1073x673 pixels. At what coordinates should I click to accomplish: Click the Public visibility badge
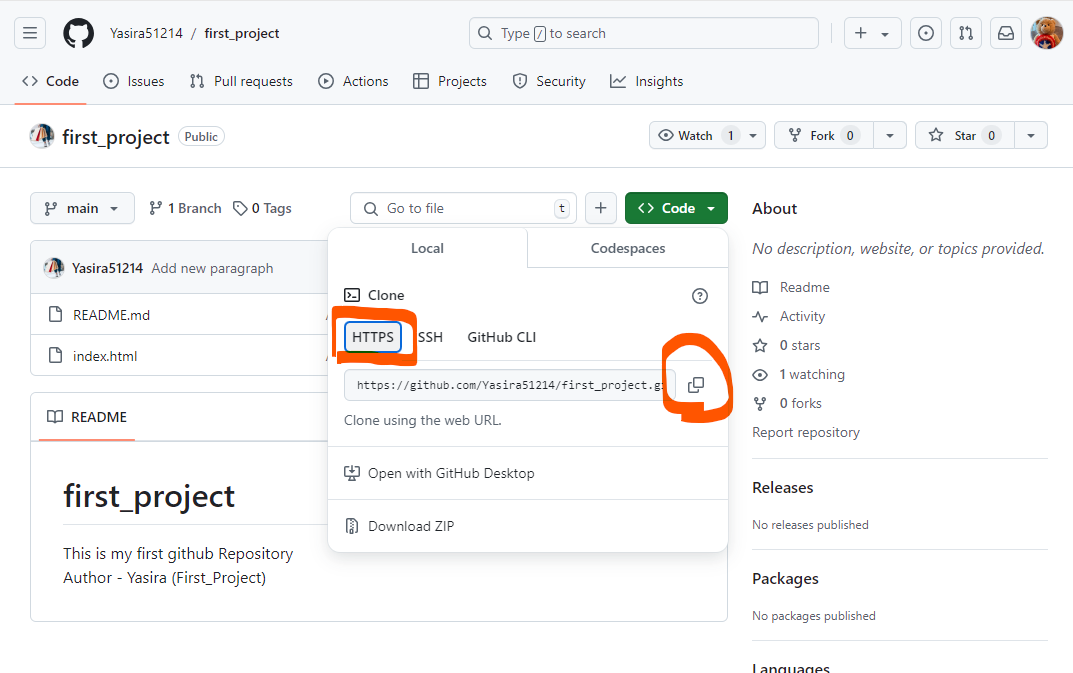click(201, 136)
